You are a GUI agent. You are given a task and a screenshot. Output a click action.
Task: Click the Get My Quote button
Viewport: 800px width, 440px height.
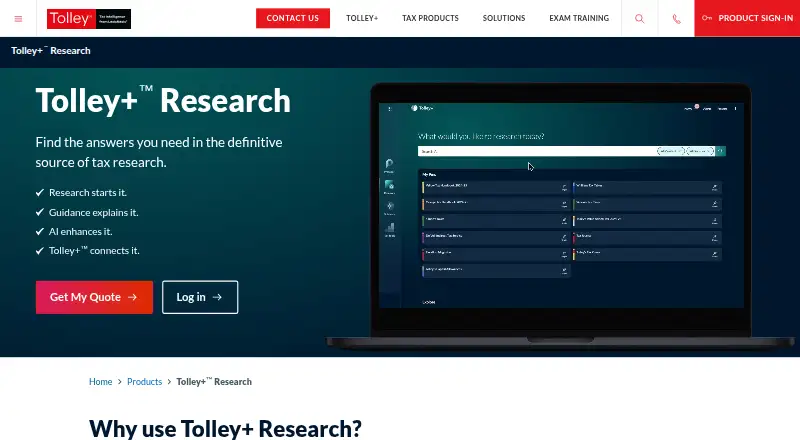[x=94, y=297]
